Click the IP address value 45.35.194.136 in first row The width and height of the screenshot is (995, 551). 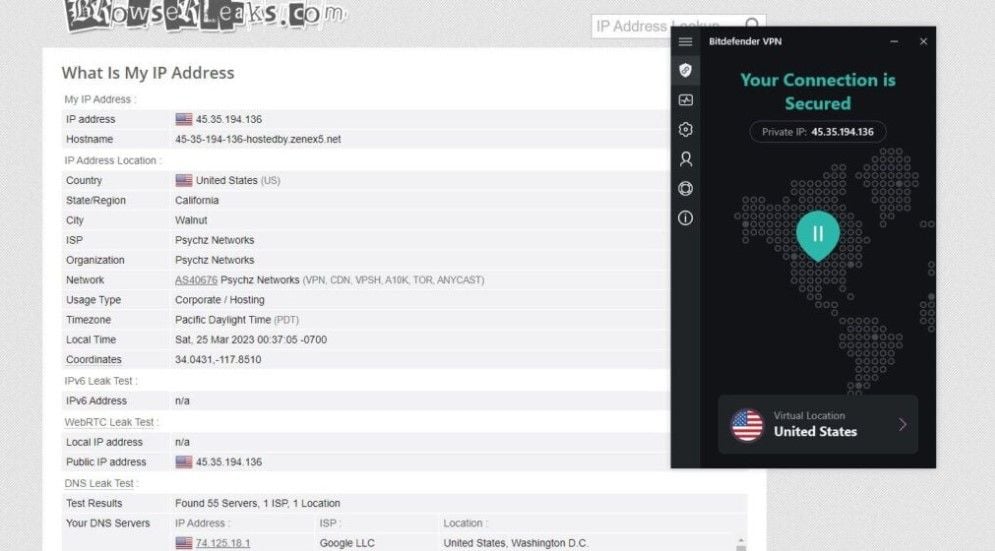click(x=228, y=119)
